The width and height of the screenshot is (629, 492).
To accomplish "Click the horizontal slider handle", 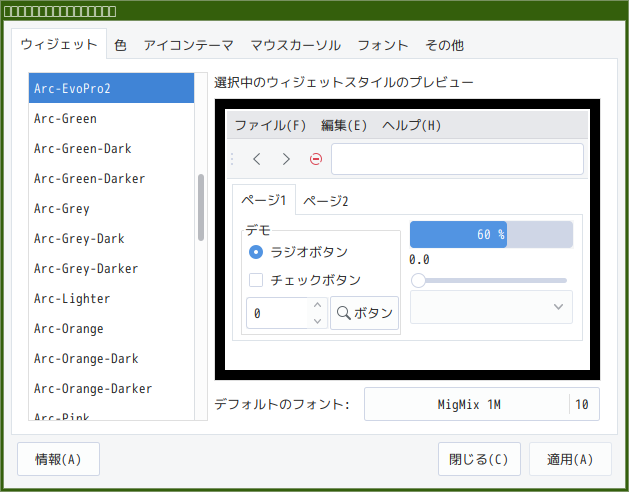I will (x=418, y=281).
